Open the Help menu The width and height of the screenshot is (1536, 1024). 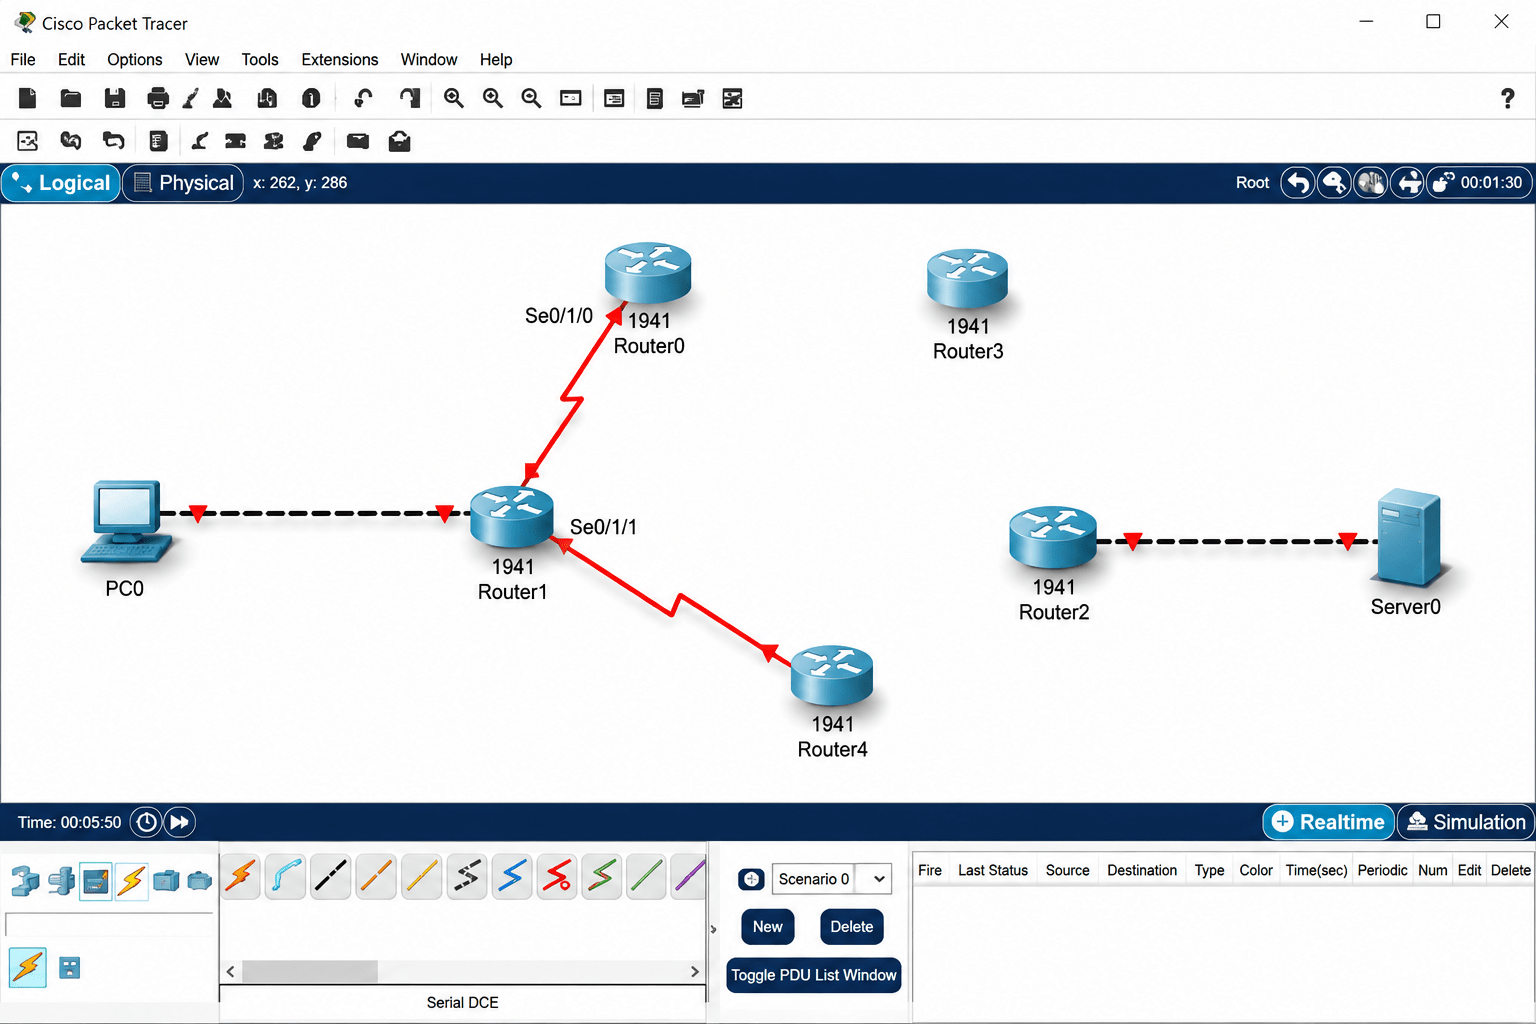496,59
